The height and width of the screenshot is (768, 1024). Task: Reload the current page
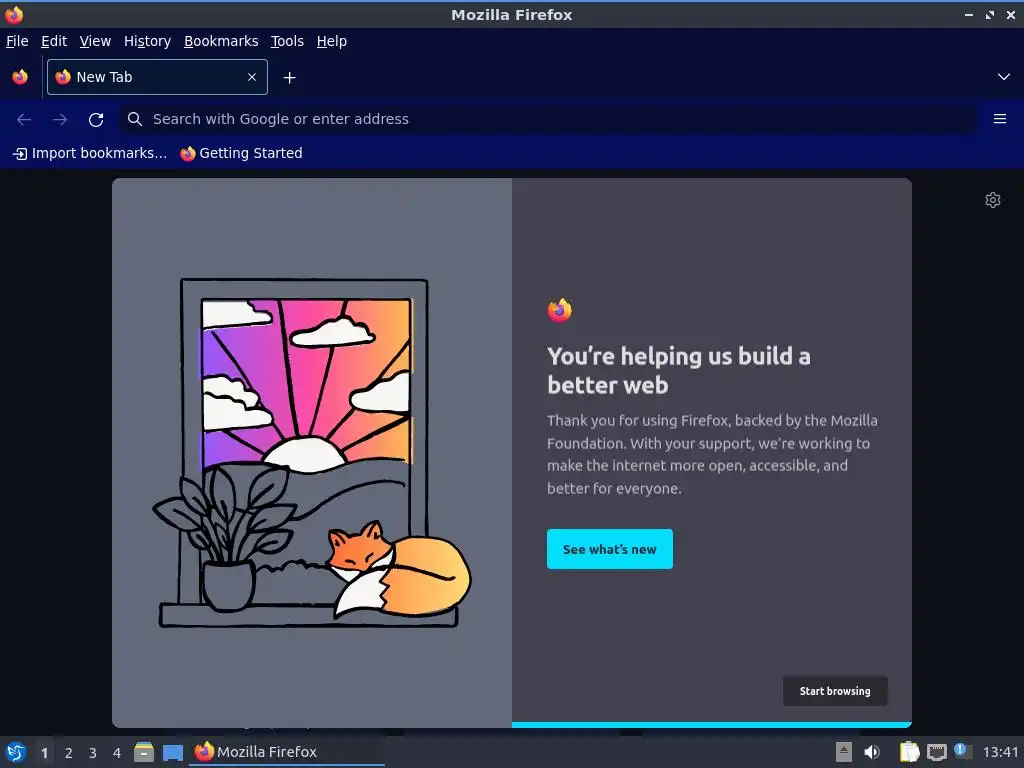coord(96,119)
